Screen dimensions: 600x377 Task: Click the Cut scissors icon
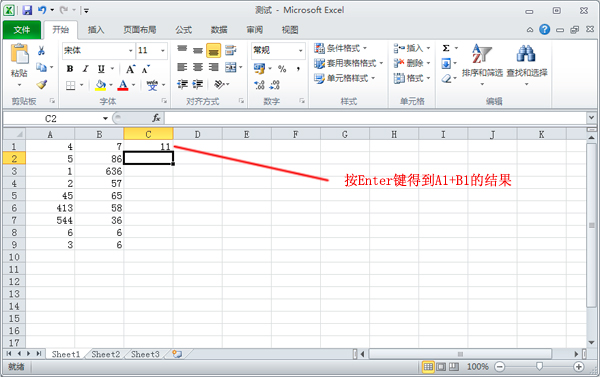(x=41, y=51)
